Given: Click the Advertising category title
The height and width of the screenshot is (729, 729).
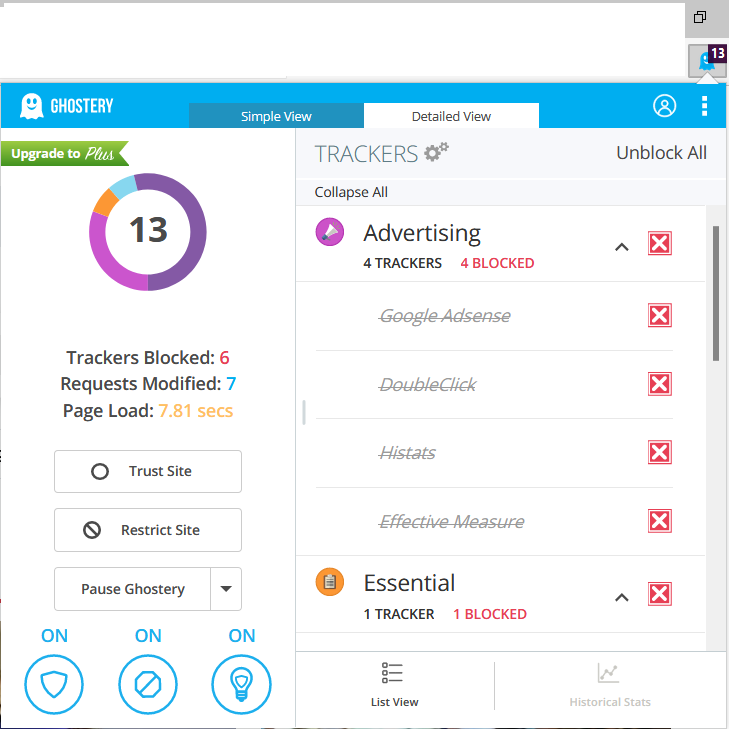Looking at the screenshot, I should tap(422, 233).
